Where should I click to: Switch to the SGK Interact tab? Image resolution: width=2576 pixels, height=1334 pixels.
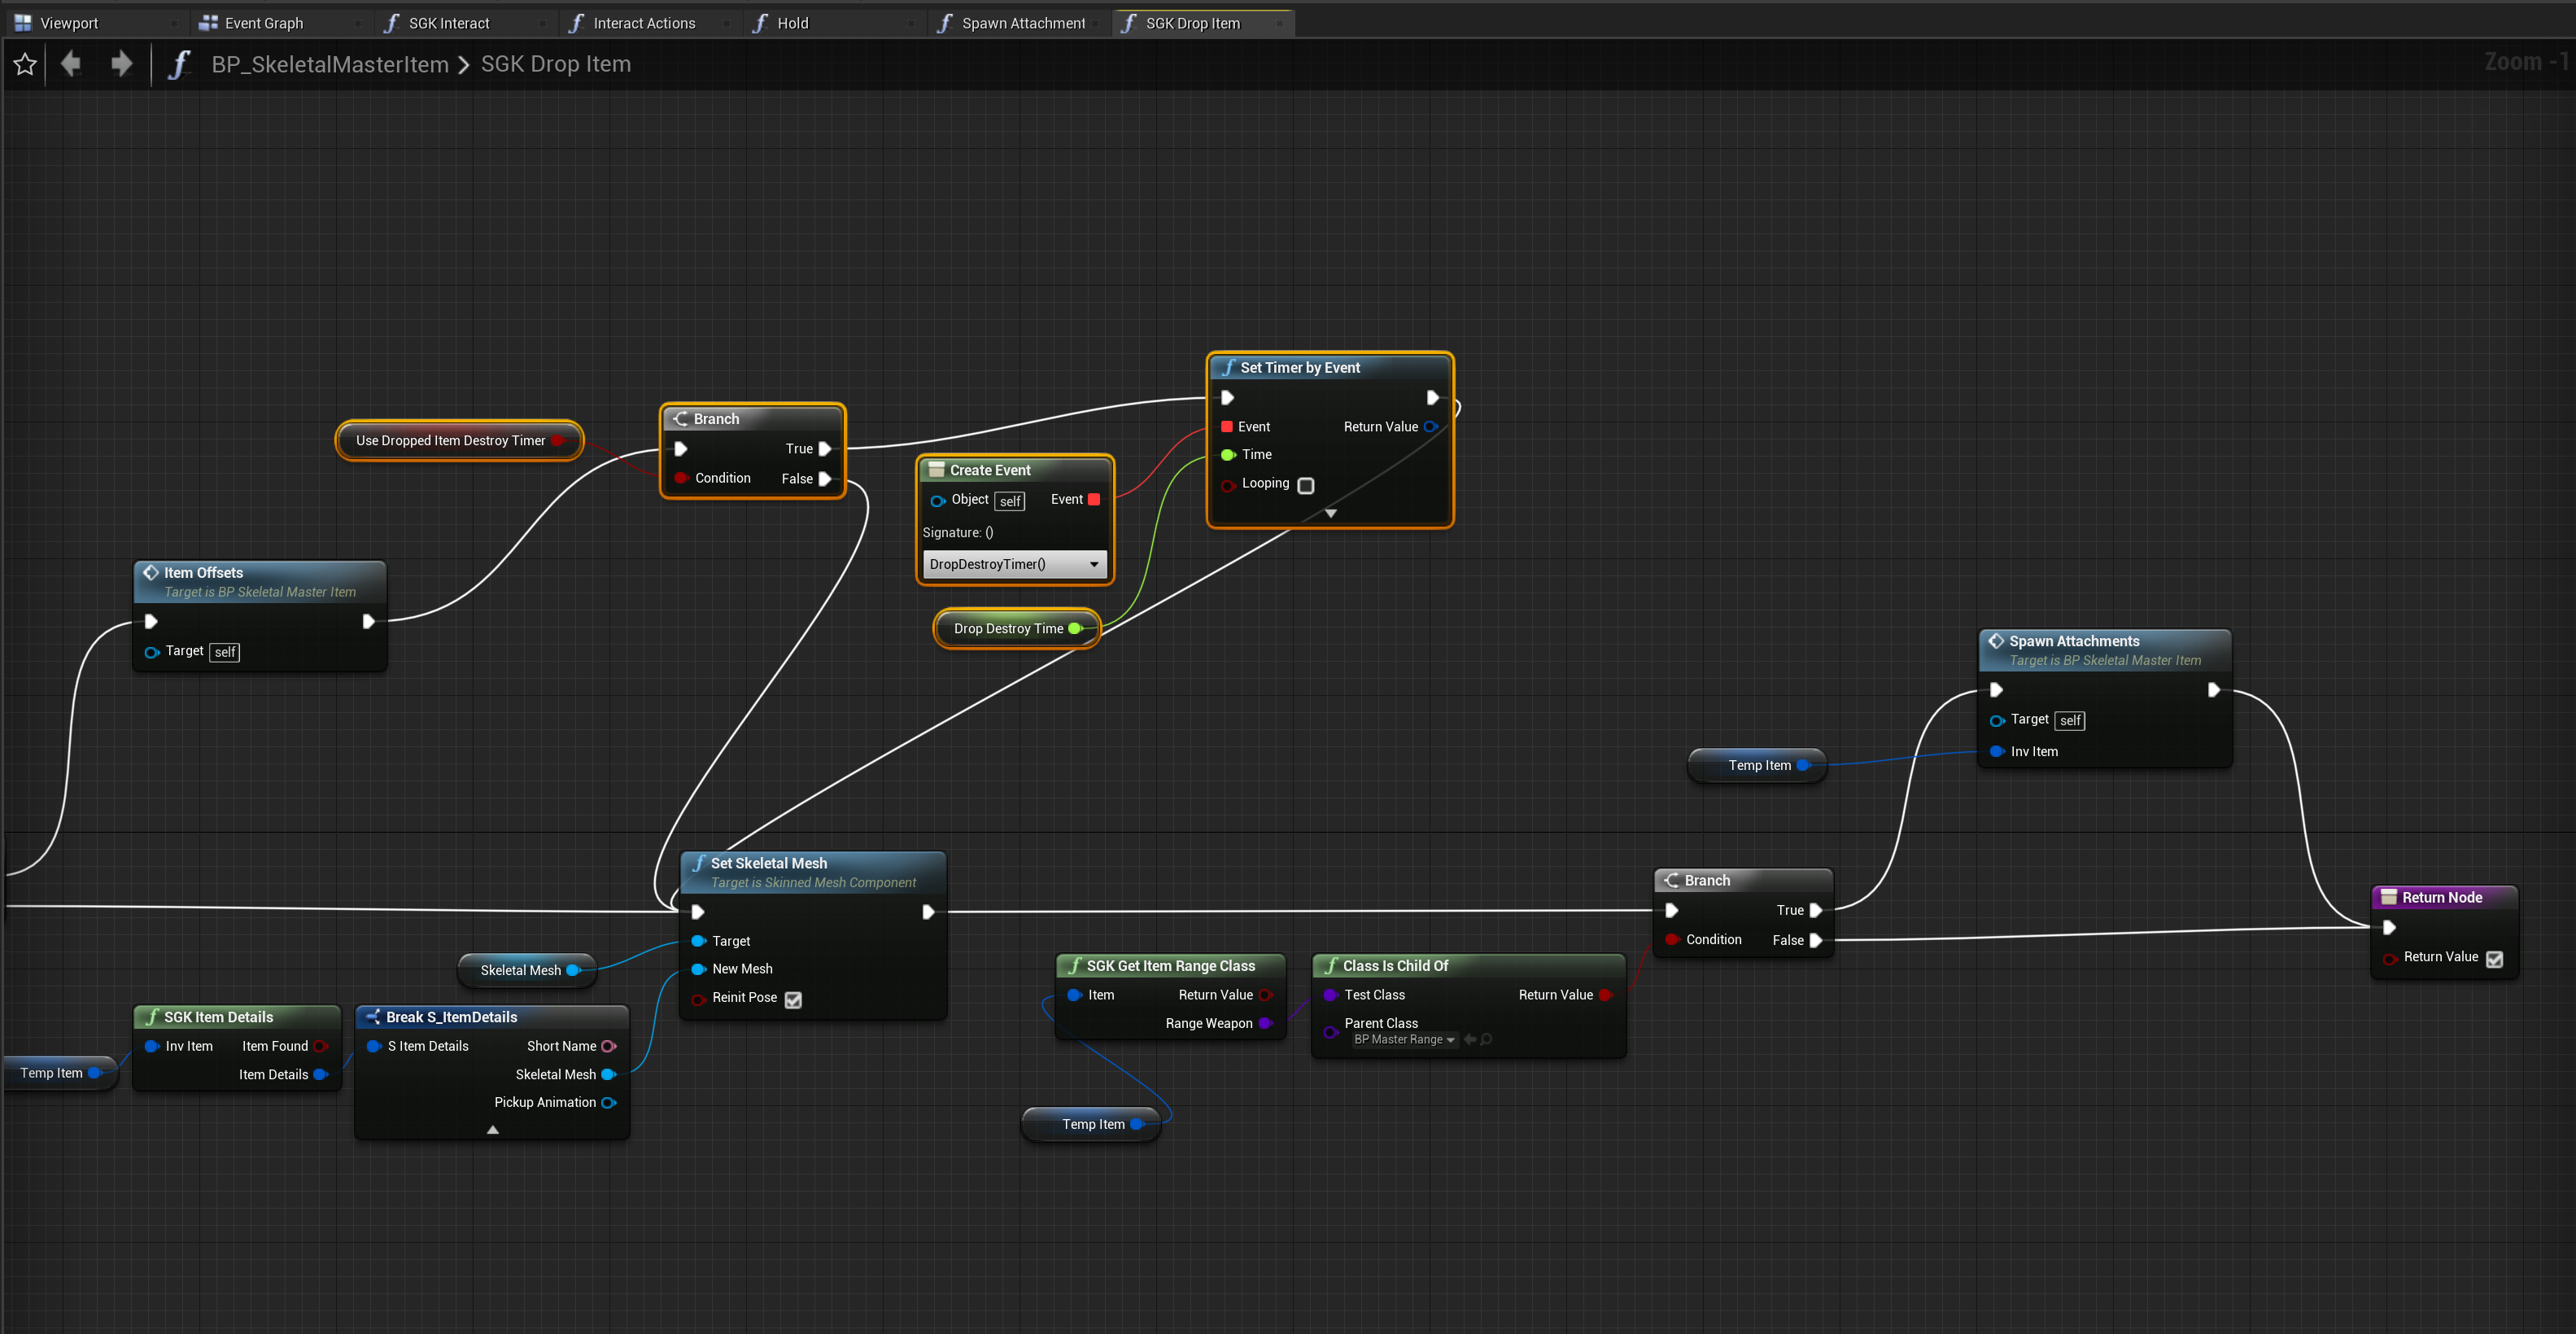click(448, 23)
